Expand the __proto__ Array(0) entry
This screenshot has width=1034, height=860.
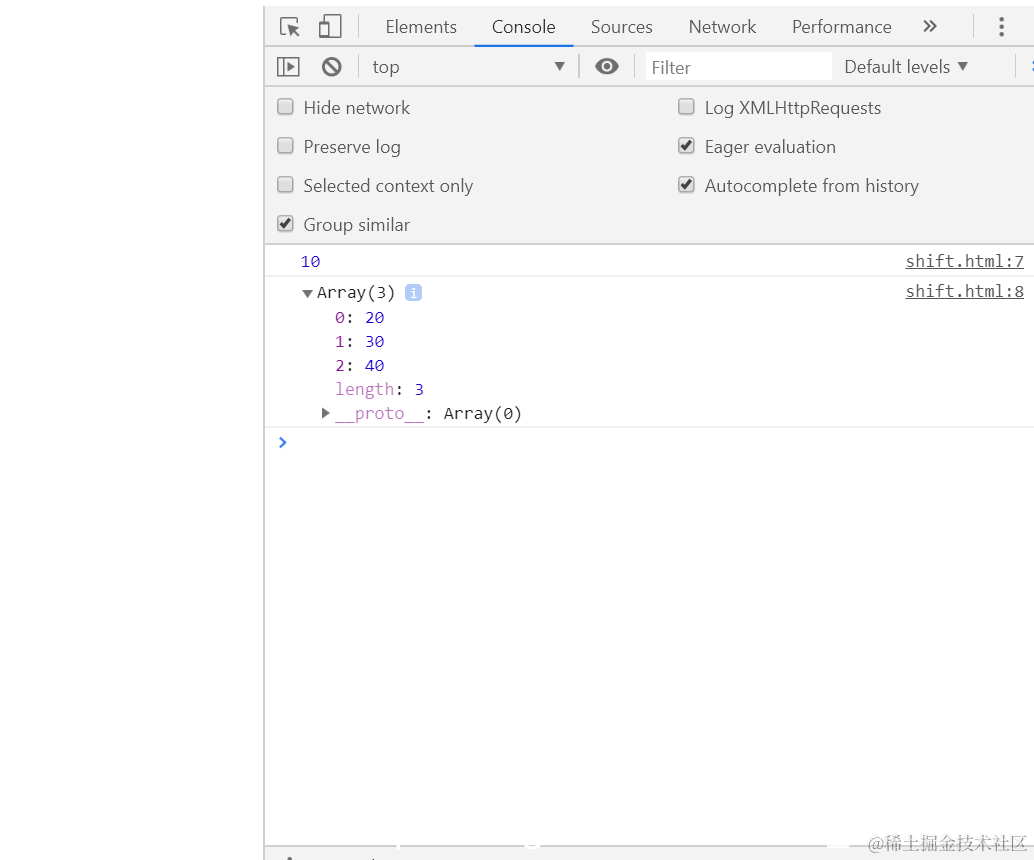pos(325,414)
